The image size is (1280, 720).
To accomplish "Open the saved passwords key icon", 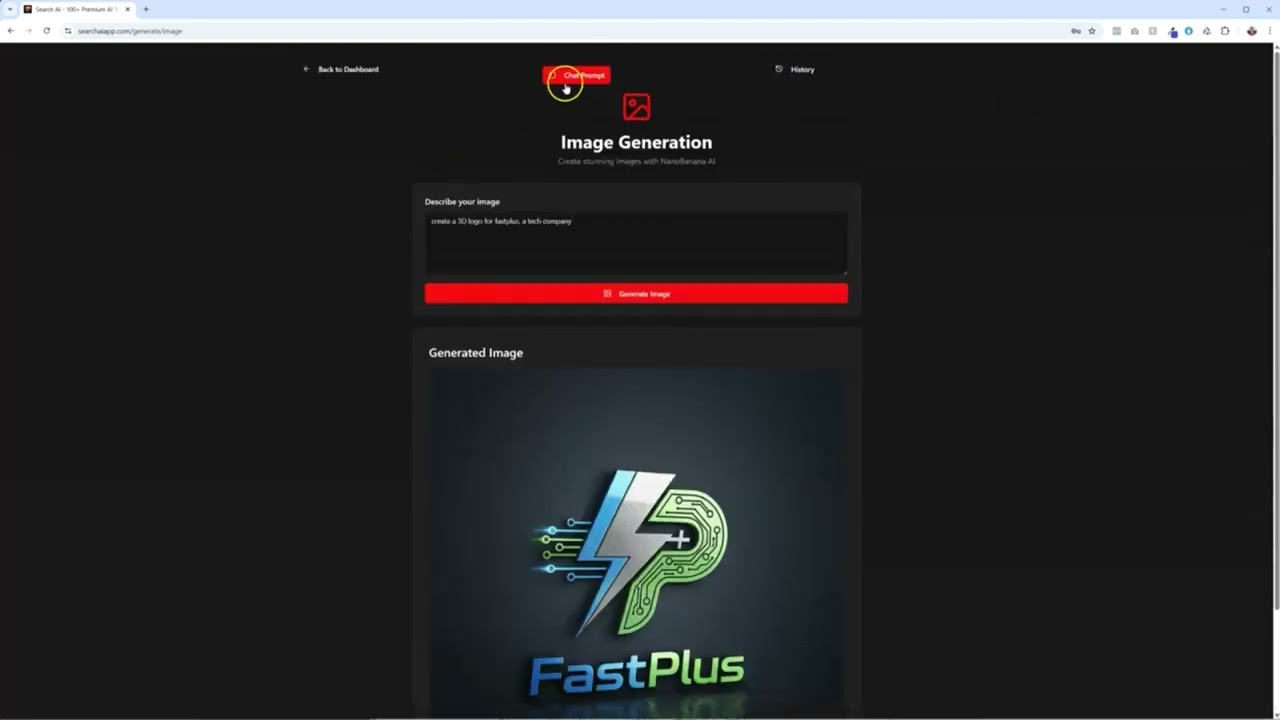I will 1076,31.
